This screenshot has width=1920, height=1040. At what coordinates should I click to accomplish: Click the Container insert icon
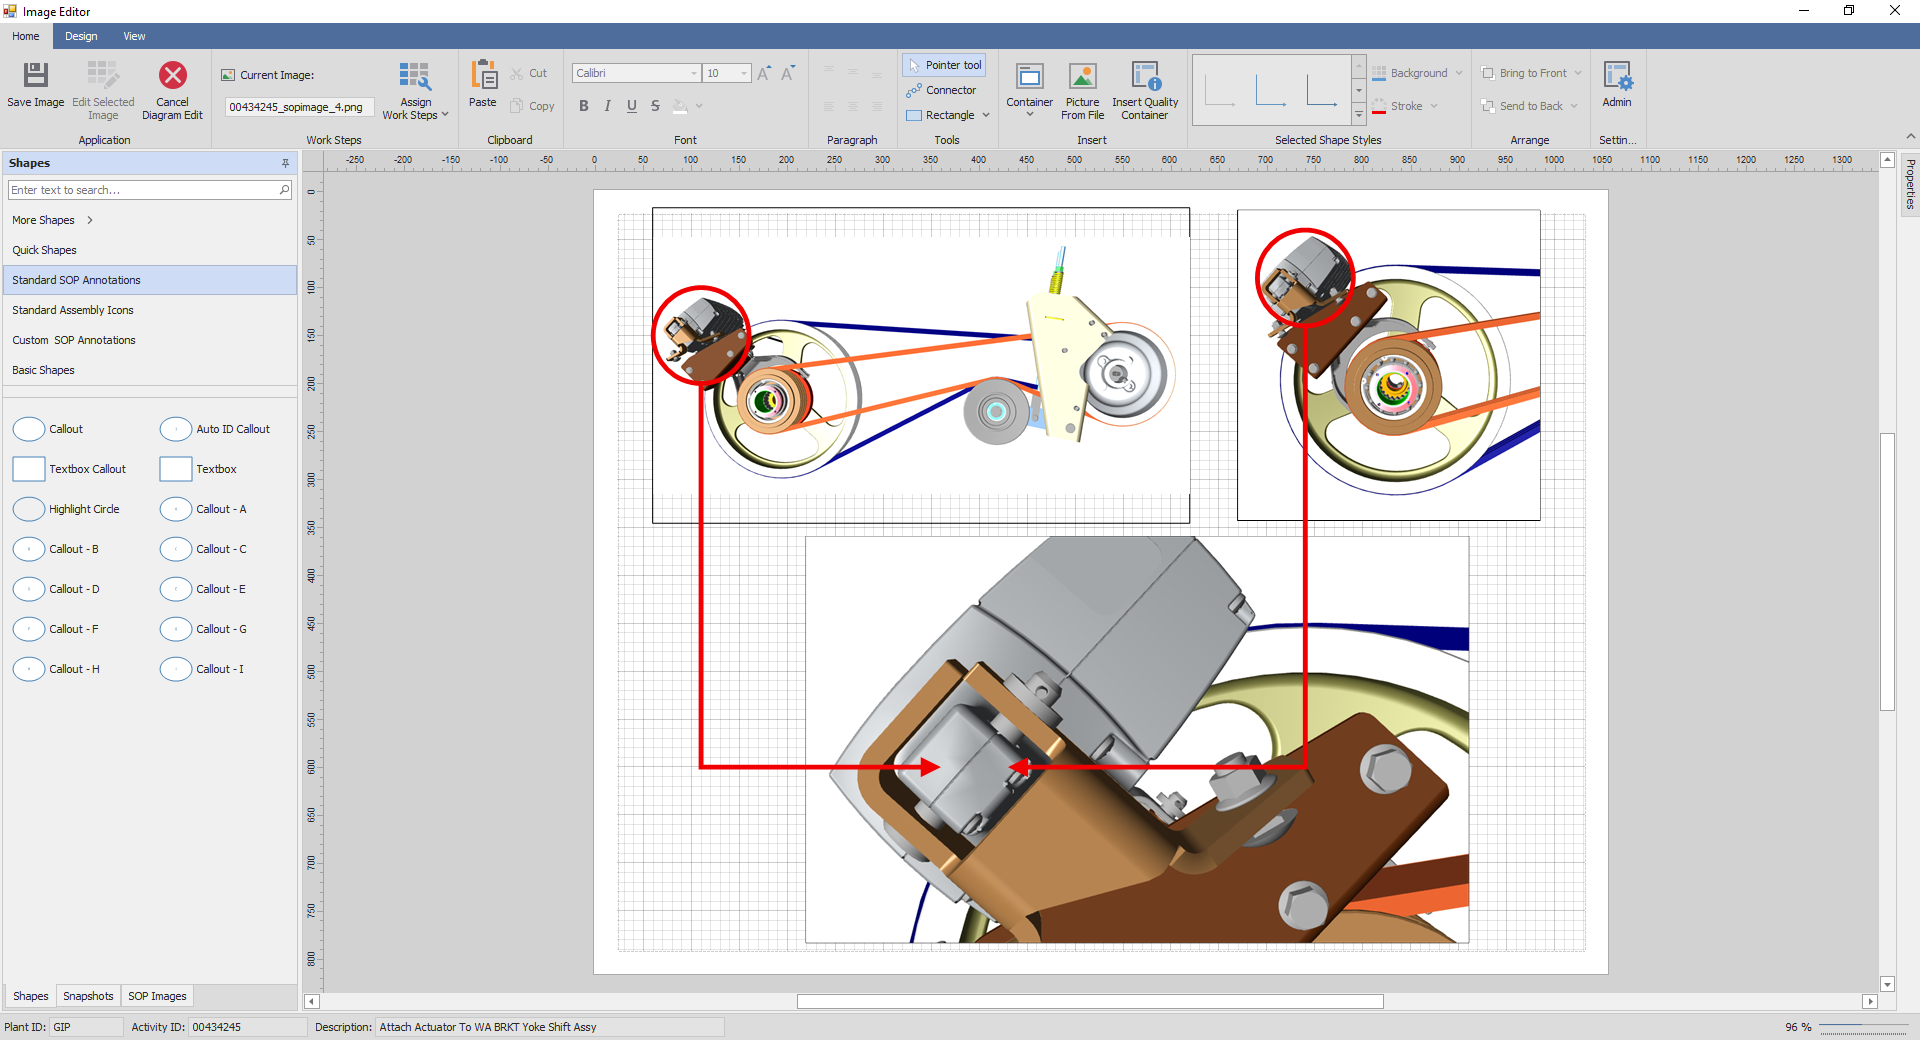click(1029, 77)
